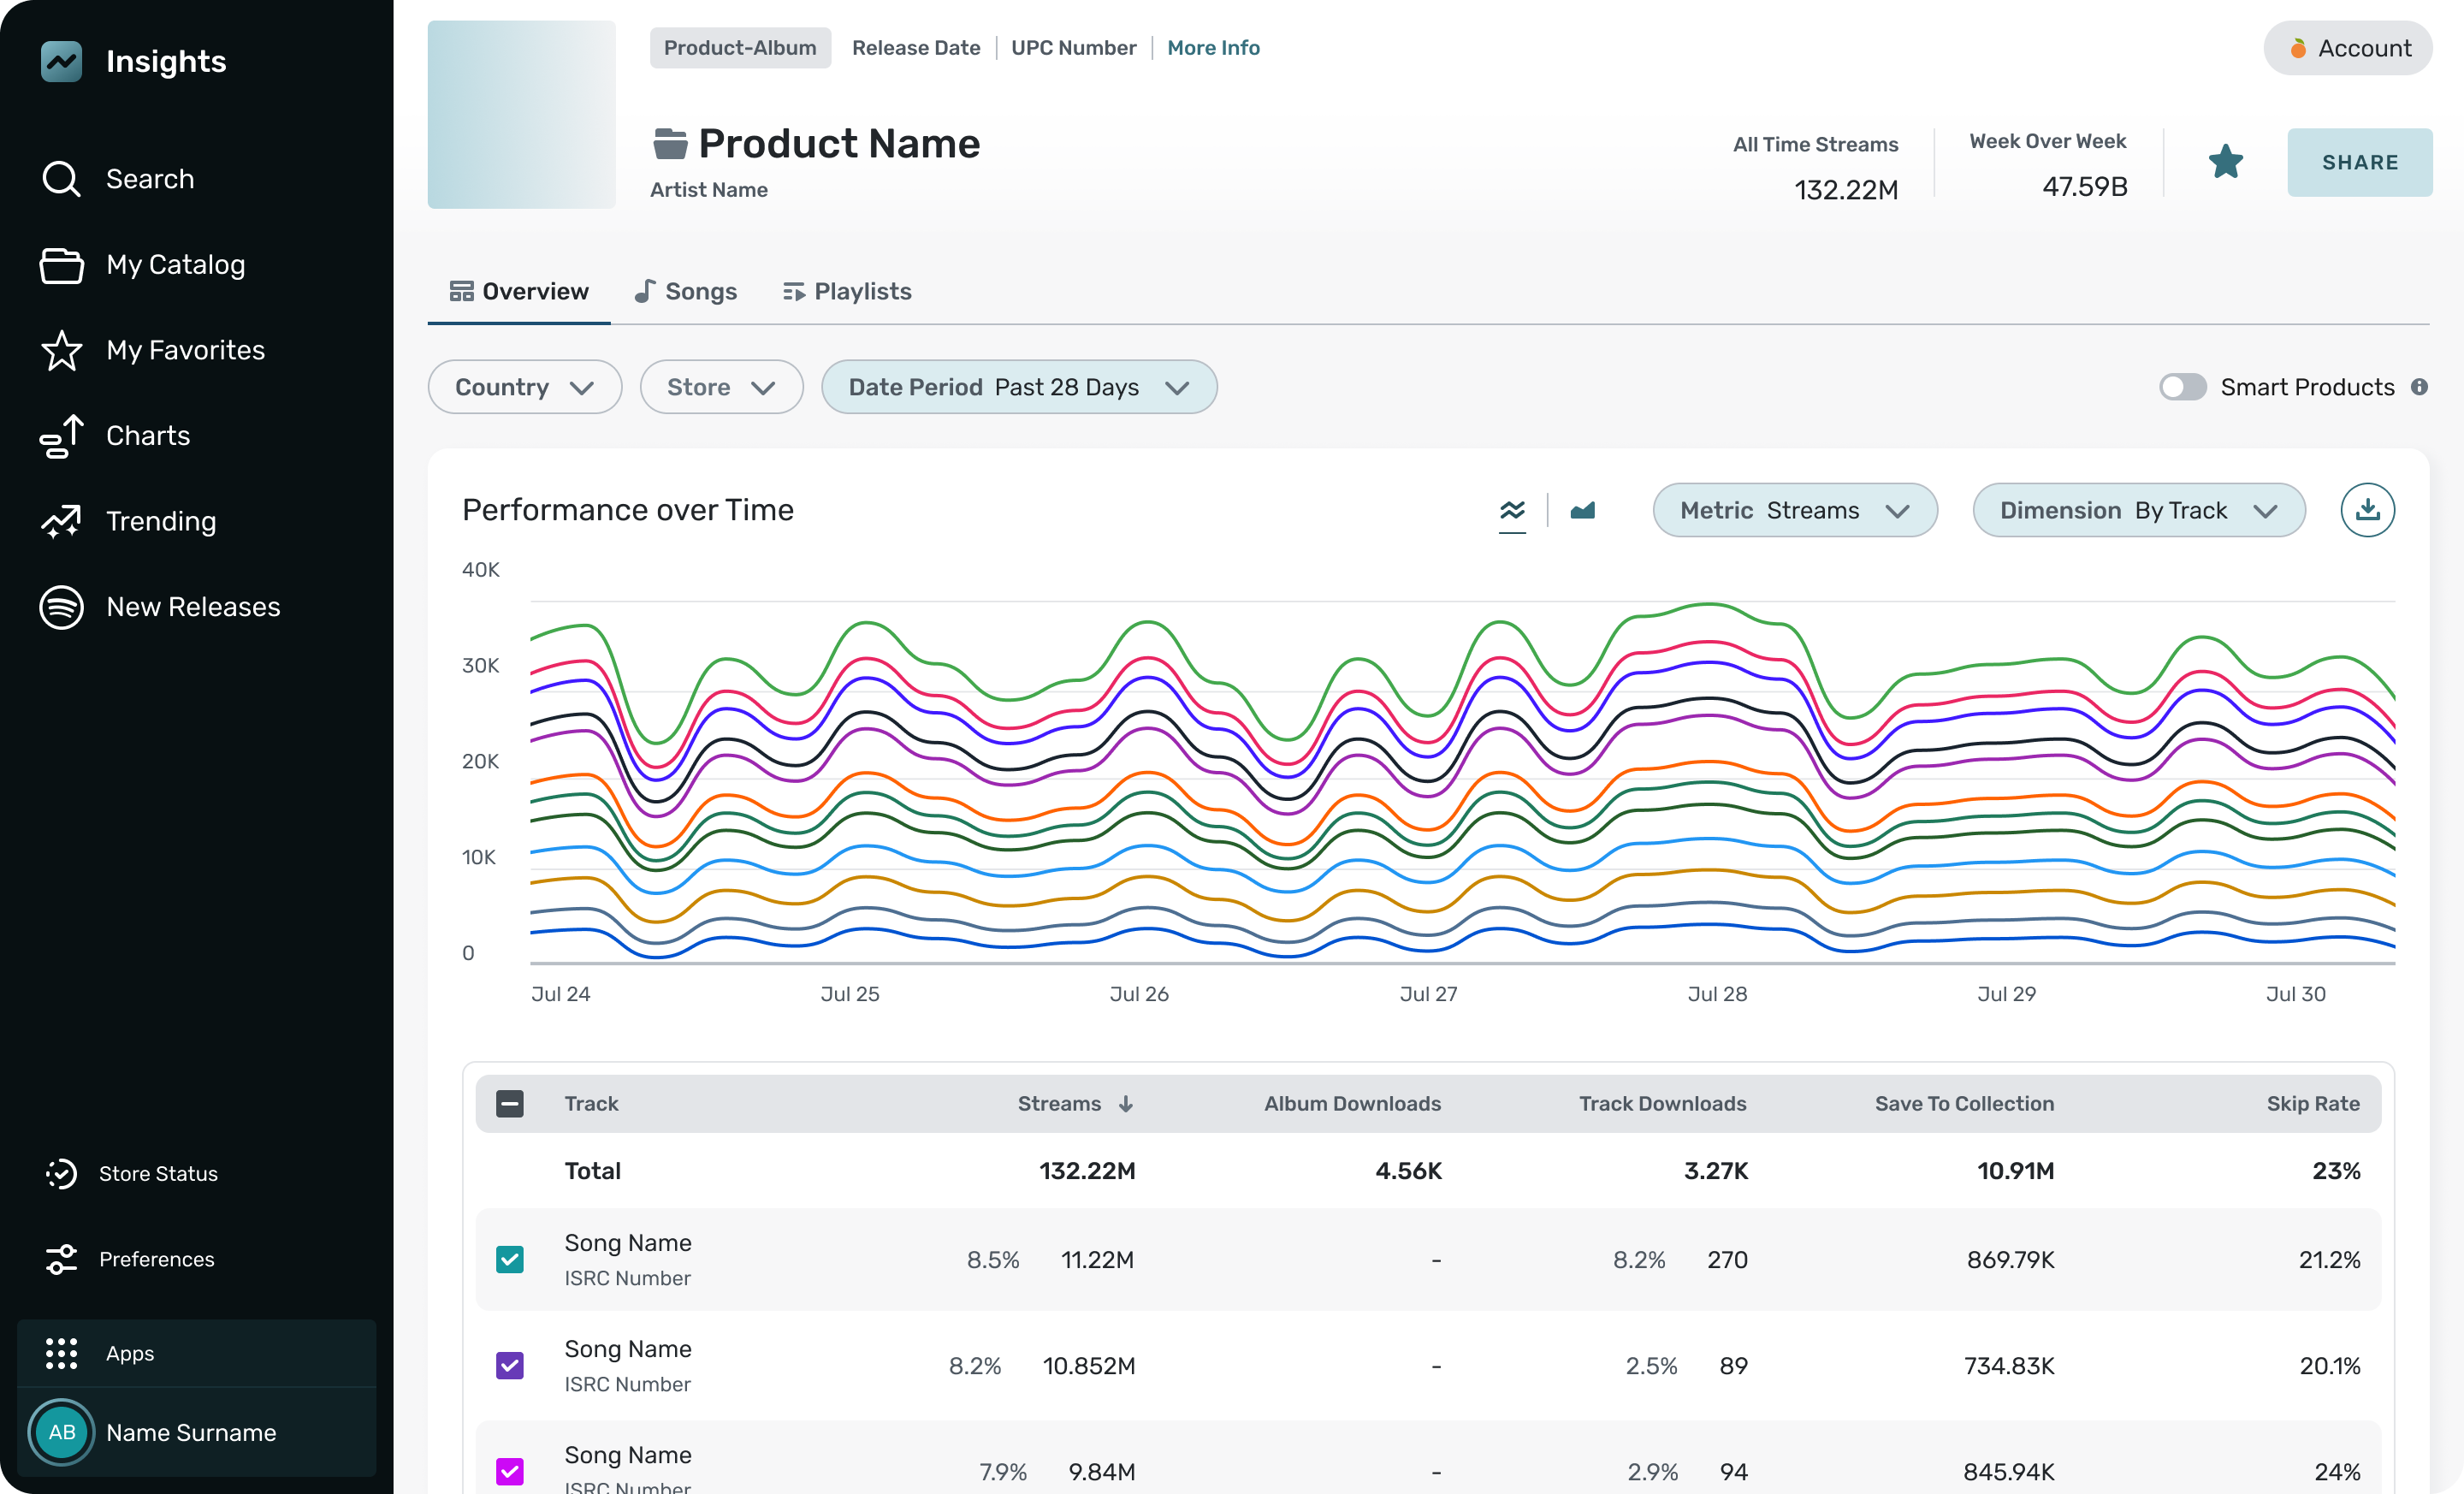
Task: Open the Dimension By Track dropdown
Action: pyautogui.click(x=2138, y=510)
